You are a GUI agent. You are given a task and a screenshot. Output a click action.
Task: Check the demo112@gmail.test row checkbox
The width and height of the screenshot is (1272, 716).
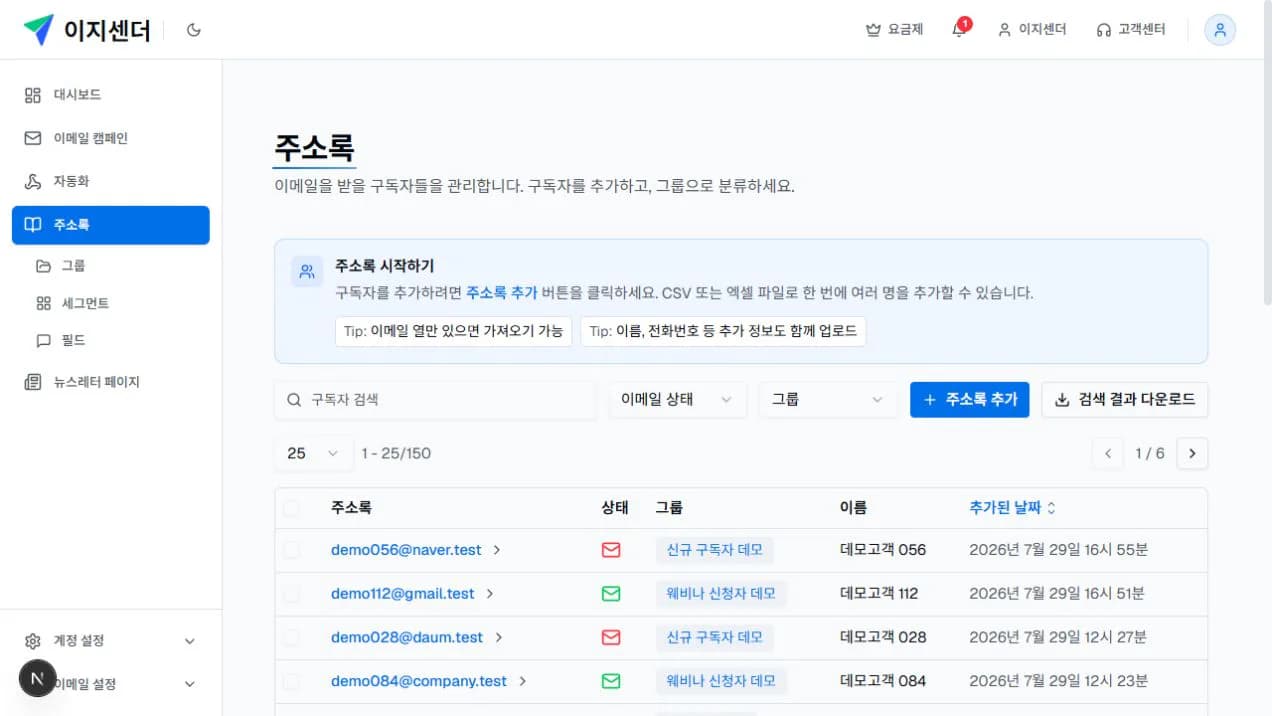(x=291, y=594)
